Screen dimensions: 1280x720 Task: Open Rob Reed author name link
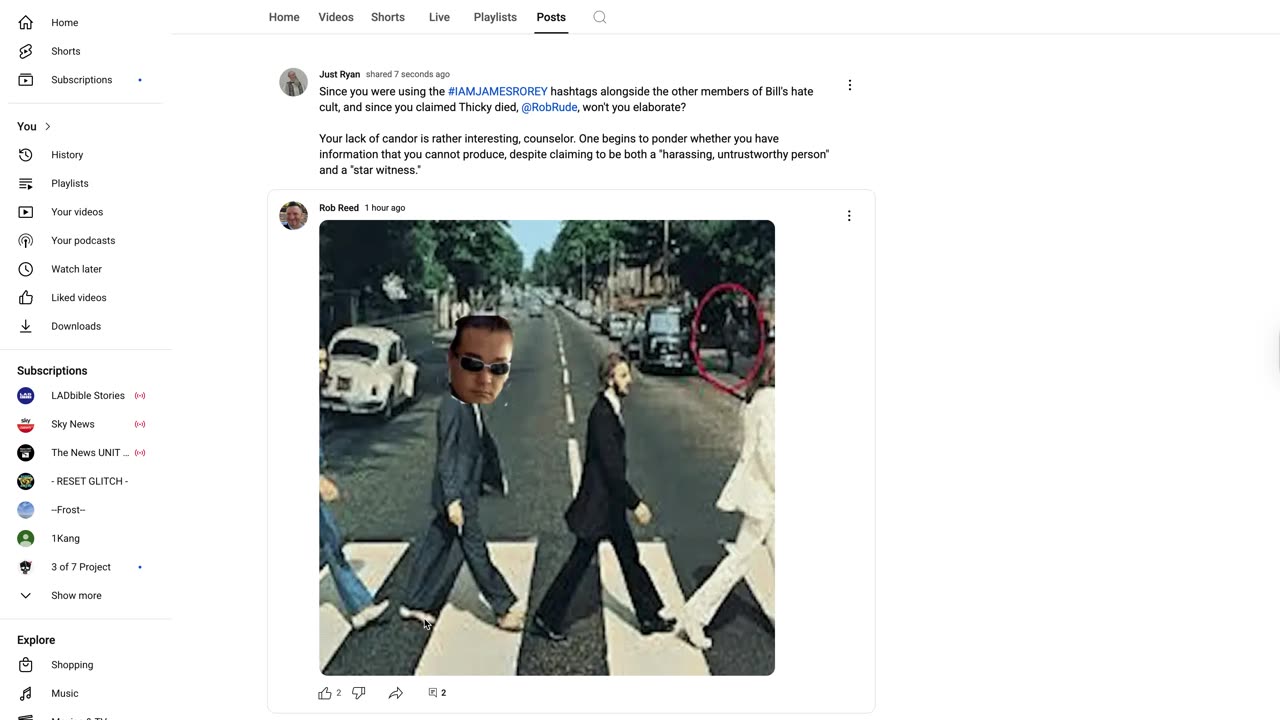tap(339, 208)
